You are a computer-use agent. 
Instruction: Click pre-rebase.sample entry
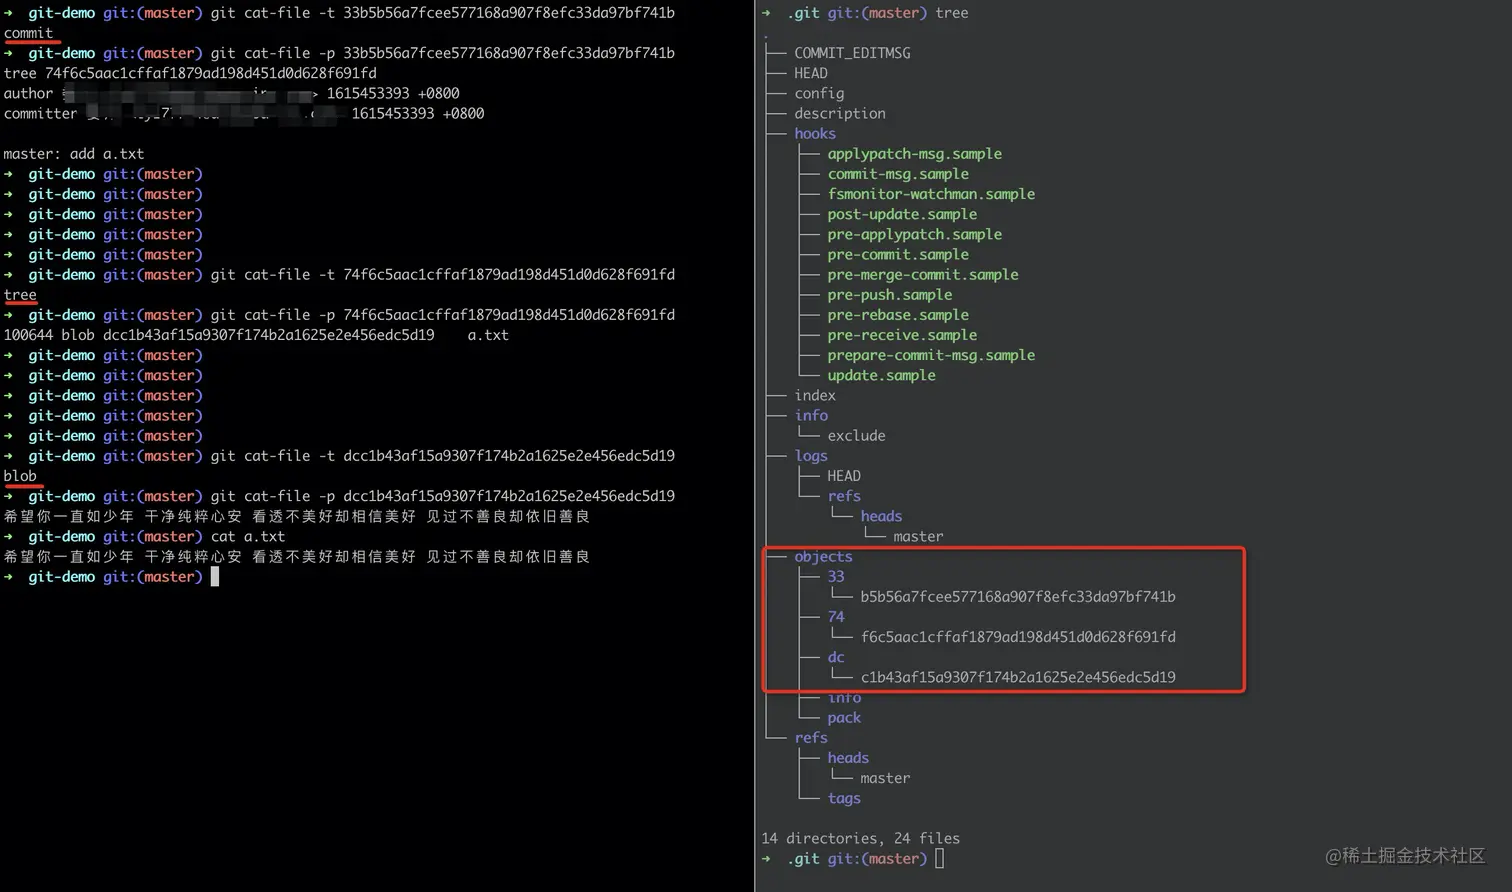coord(898,315)
